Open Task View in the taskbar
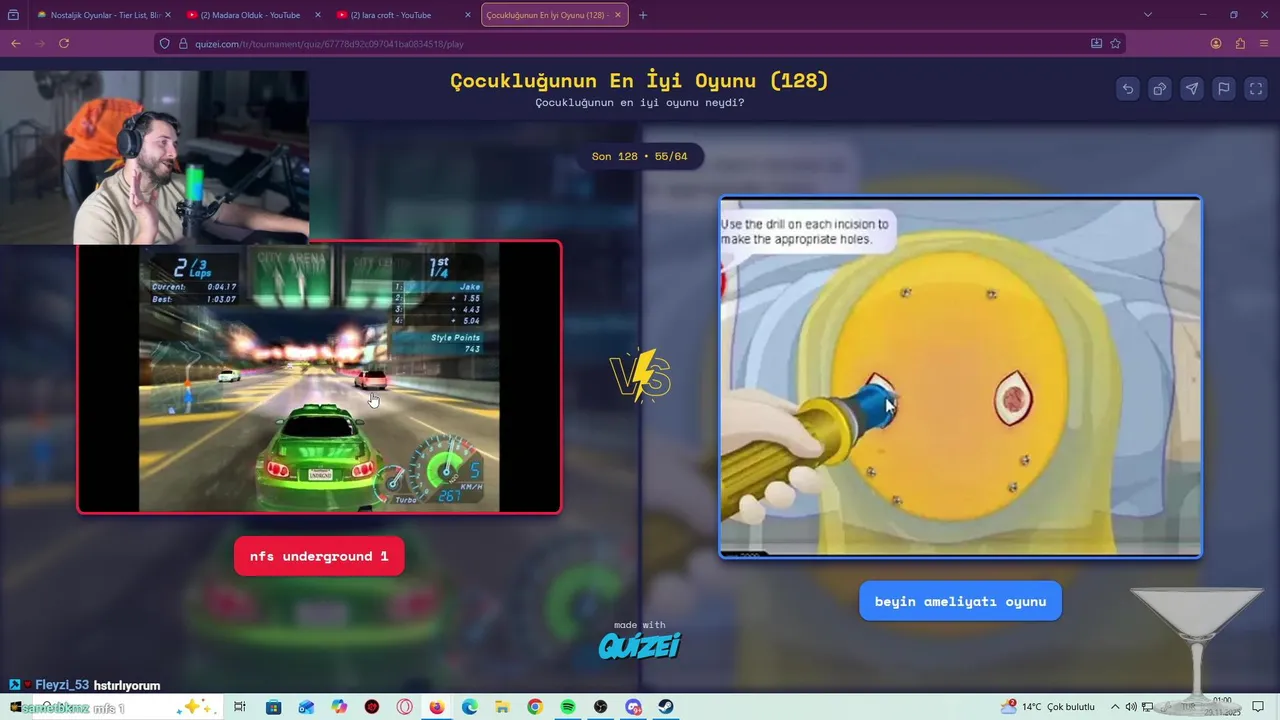This screenshot has width=1280, height=720. pyautogui.click(x=240, y=707)
